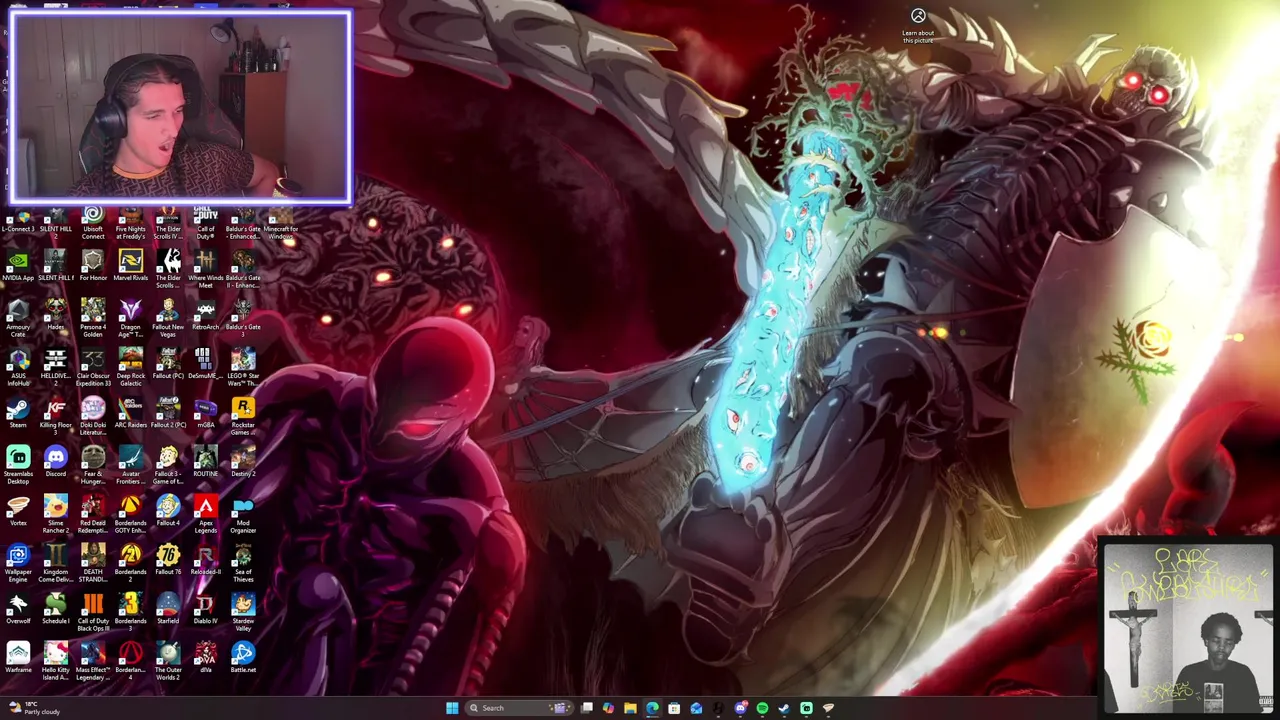Open the For Honor shortcut
This screenshot has width=1280, height=720.
coord(93,266)
